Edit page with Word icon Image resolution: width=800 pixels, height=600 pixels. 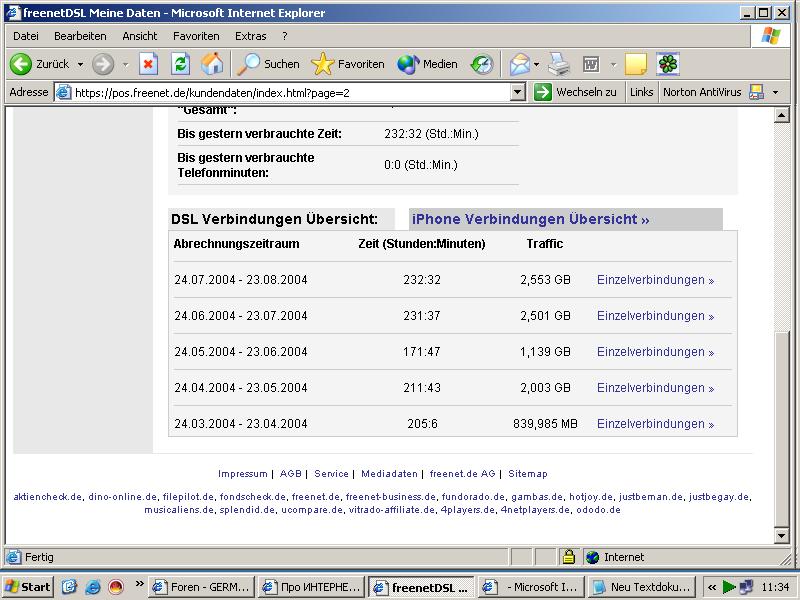point(591,64)
